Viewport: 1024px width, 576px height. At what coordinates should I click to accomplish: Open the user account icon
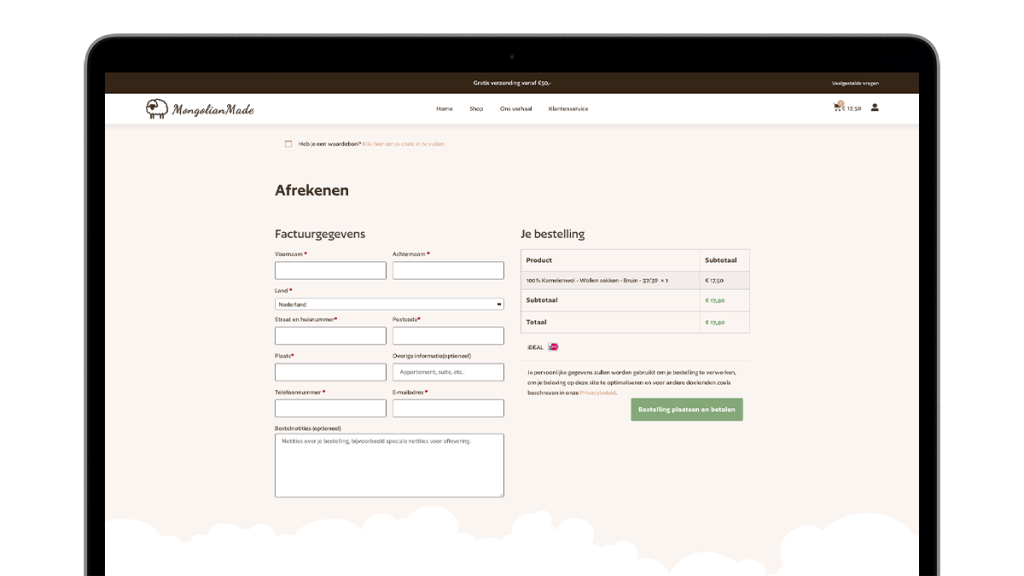tap(875, 107)
